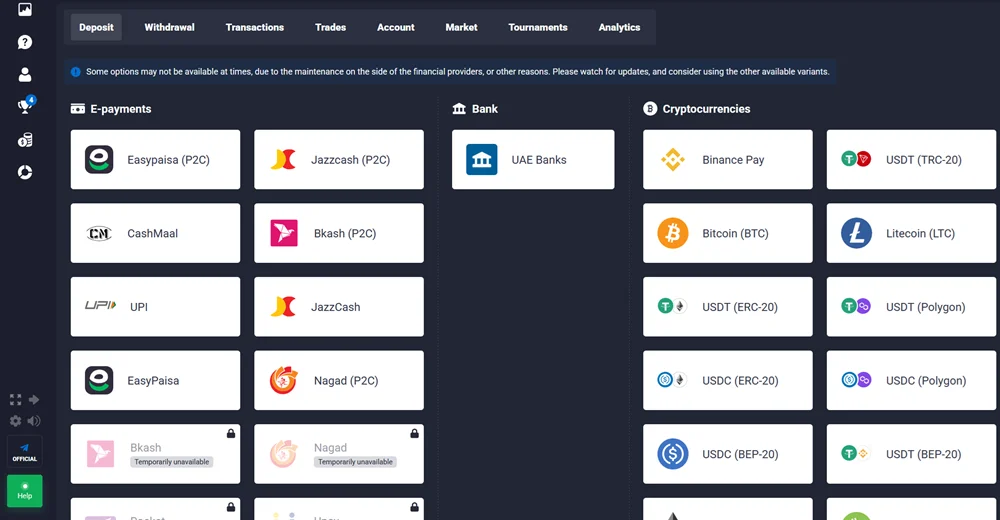Select Jazzcash (P2C) payment method
The height and width of the screenshot is (520, 1000).
(339, 160)
